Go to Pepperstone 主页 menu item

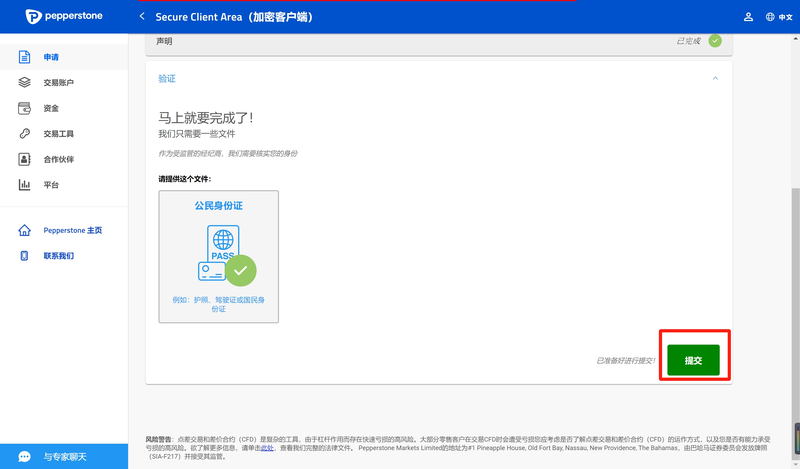pyautogui.click(x=72, y=230)
